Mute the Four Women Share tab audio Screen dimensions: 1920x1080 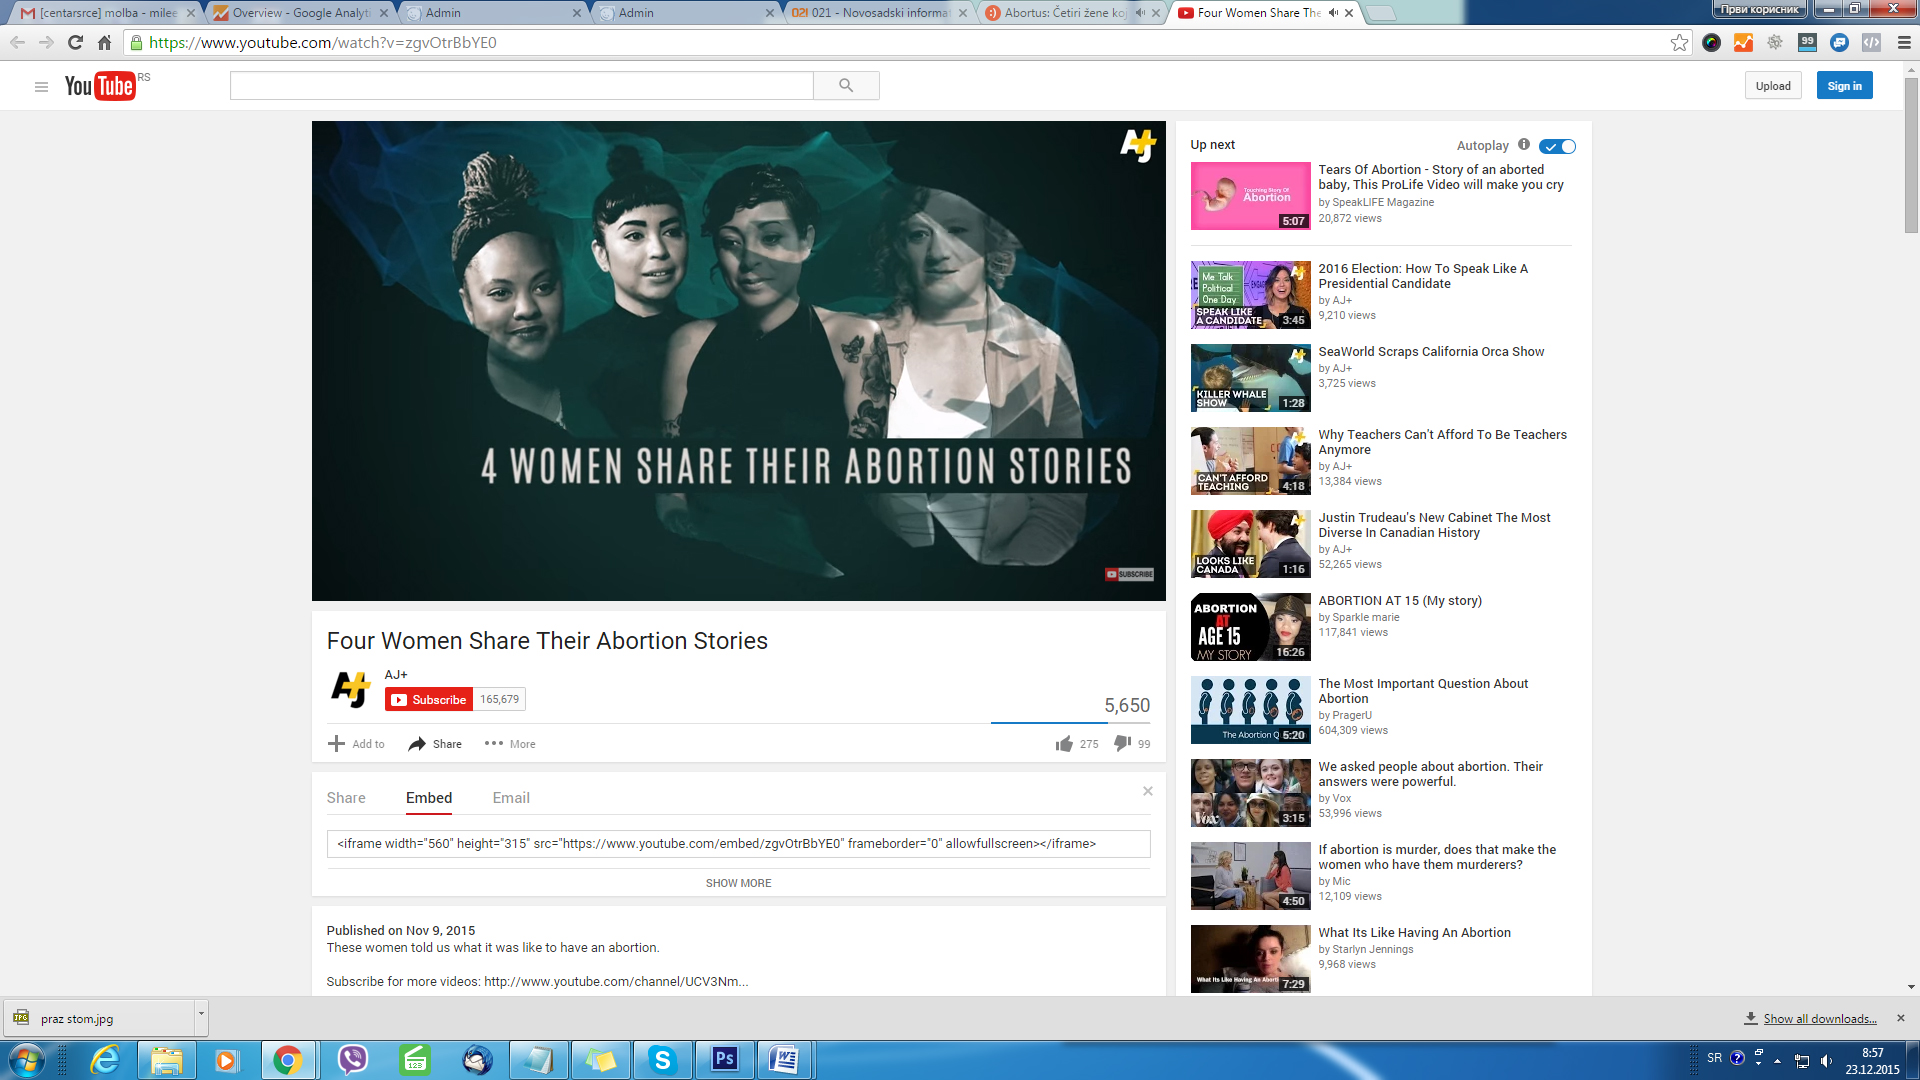pos(1333,13)
